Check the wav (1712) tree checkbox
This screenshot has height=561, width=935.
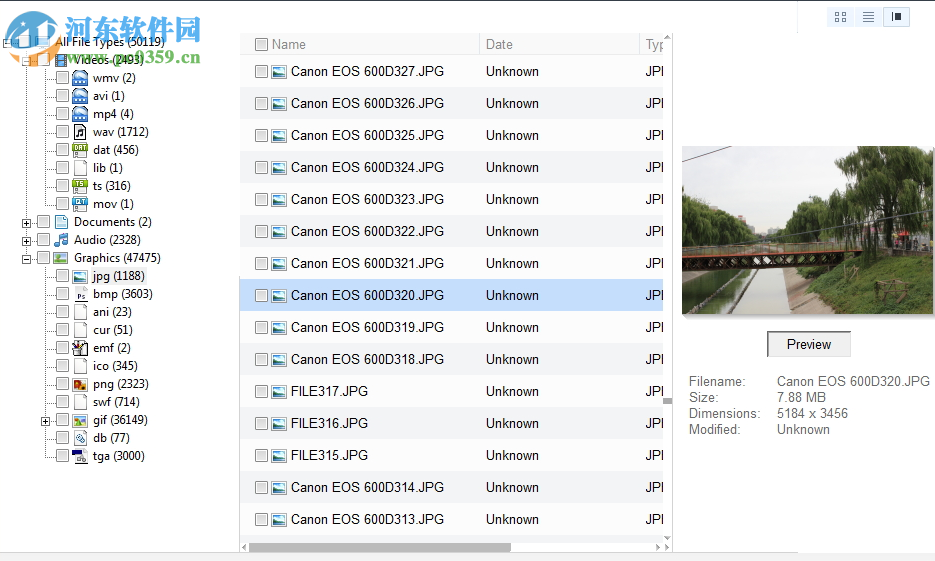coord(62,131)
